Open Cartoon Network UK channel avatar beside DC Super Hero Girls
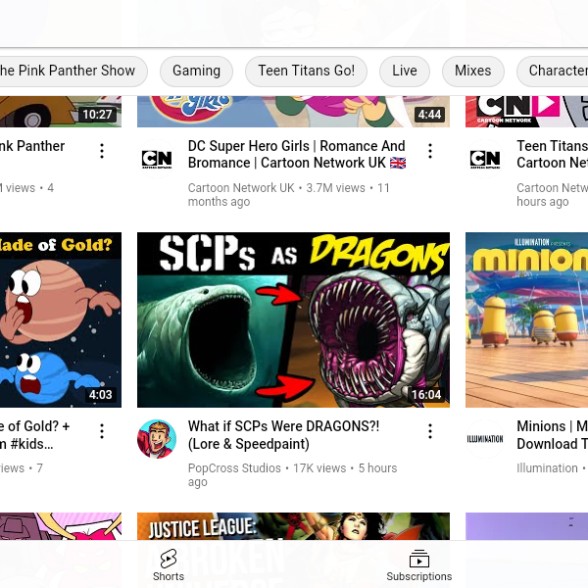 pyautogui.click(x=157, y=159)
